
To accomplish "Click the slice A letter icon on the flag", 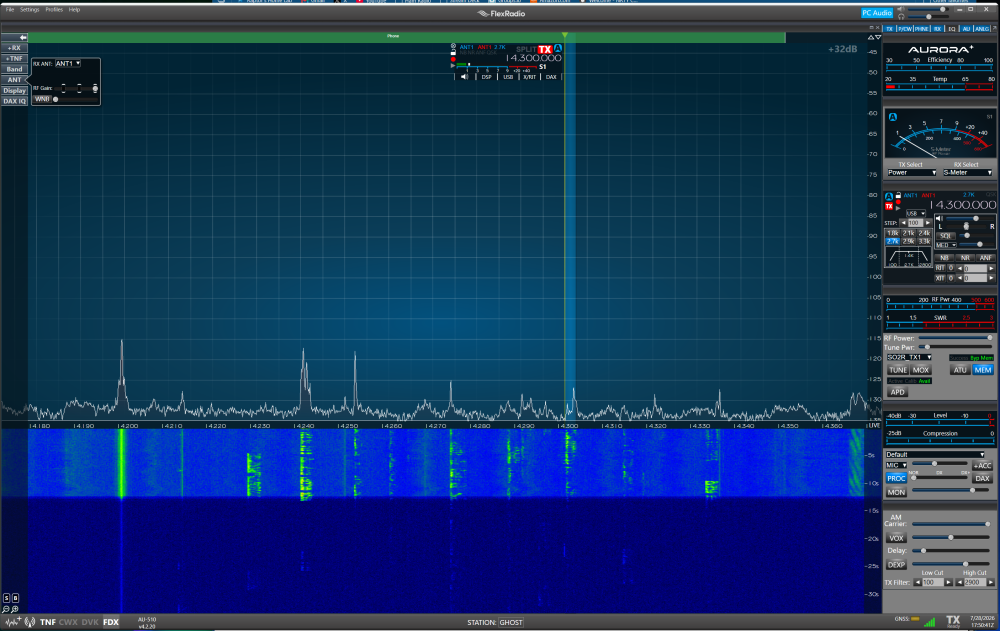I will point(558,48).
